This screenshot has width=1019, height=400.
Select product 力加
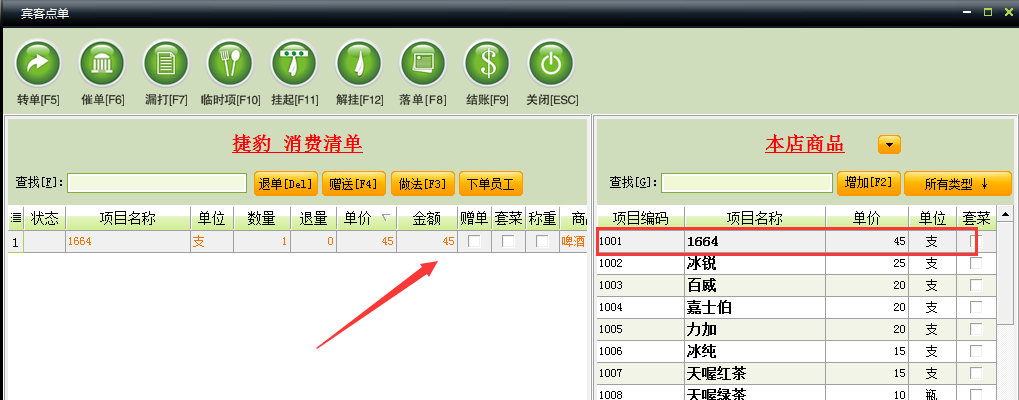[x=796, y=329]
